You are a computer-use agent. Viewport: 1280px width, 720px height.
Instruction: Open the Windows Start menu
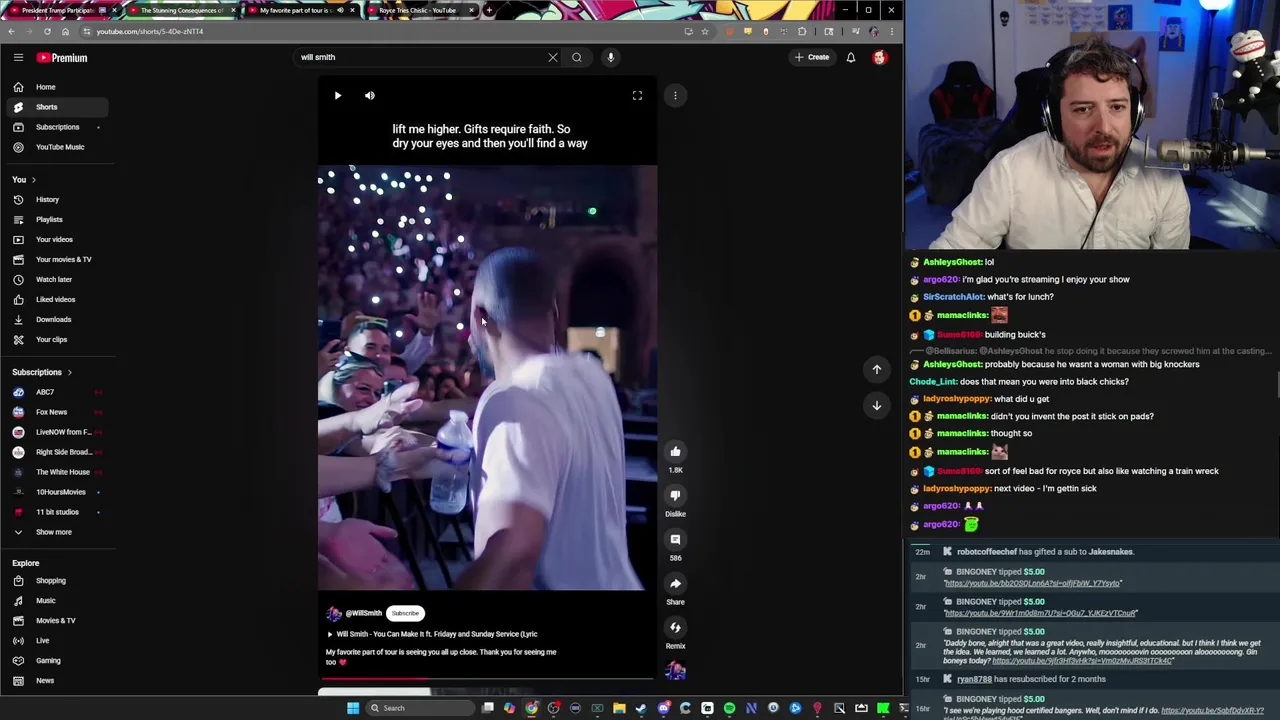[353, 708]
